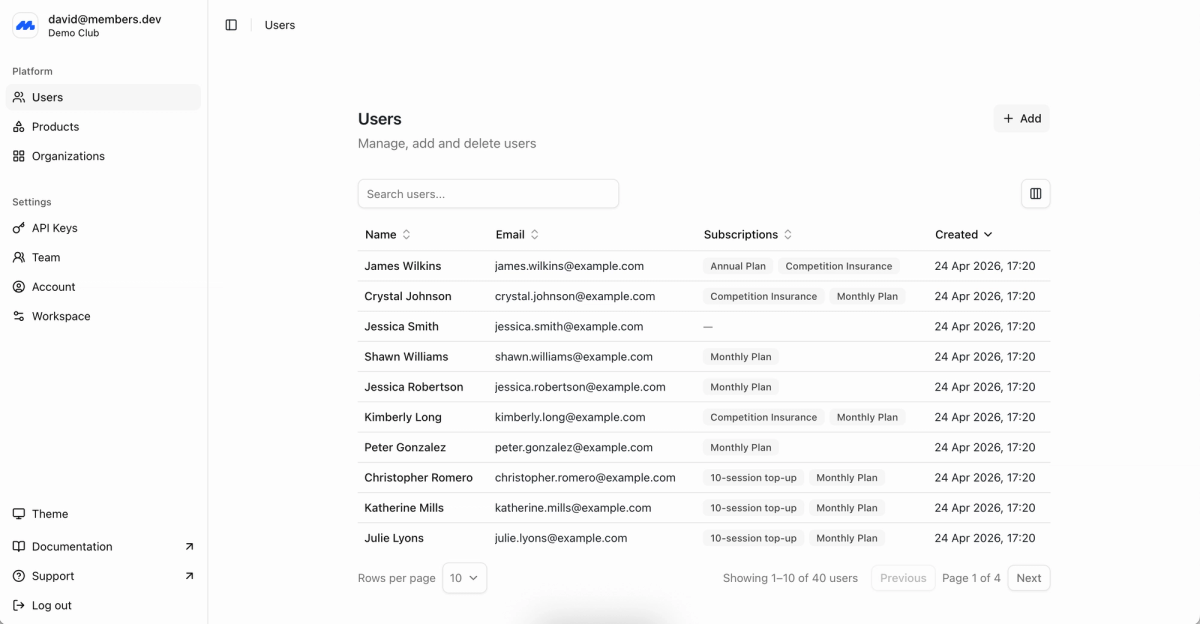Click Annual Plan badge for James Wilkins
1200x624 pixels.
tap(738, 266)
